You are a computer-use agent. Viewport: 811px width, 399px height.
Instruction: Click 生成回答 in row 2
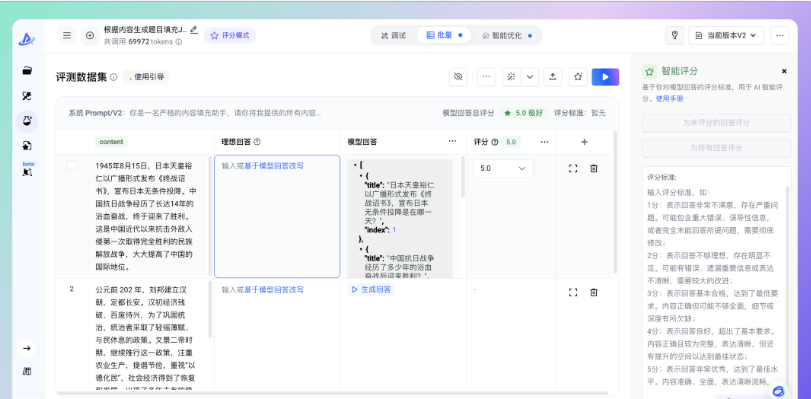click(x=370, y=289)
